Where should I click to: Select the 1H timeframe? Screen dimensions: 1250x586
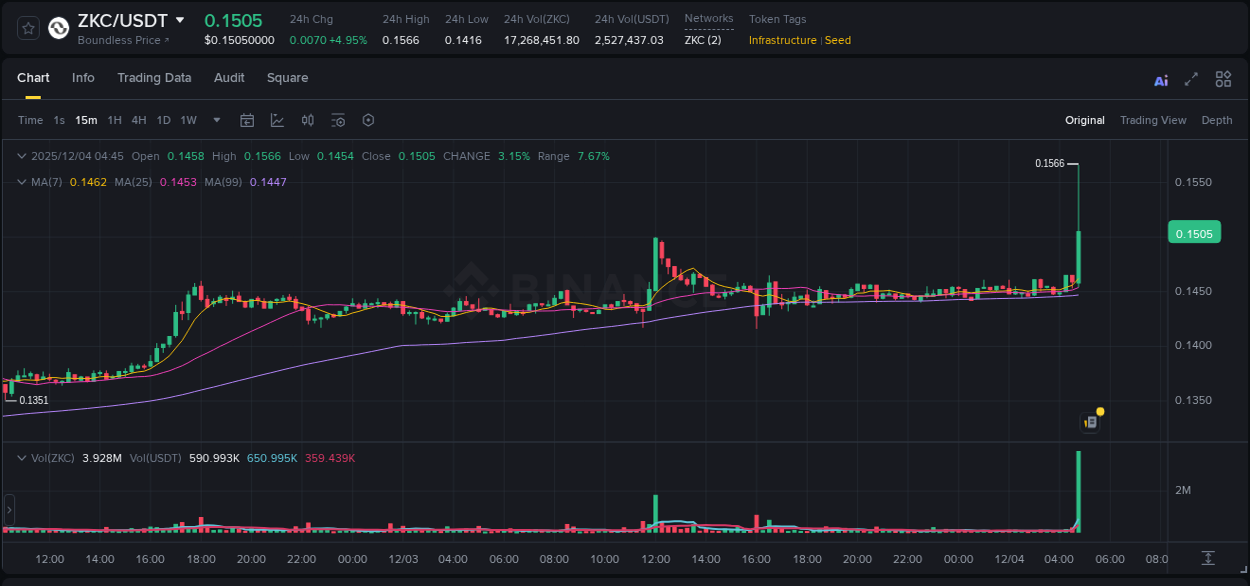114,120
